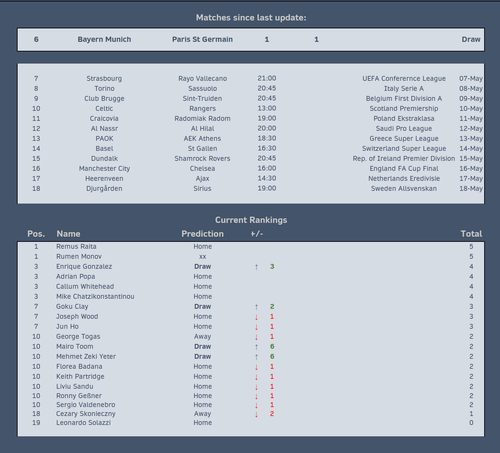This screenshot has height=453, width=500.
Task: Click Heerenveen home team
Action: [x=104, y=179]
